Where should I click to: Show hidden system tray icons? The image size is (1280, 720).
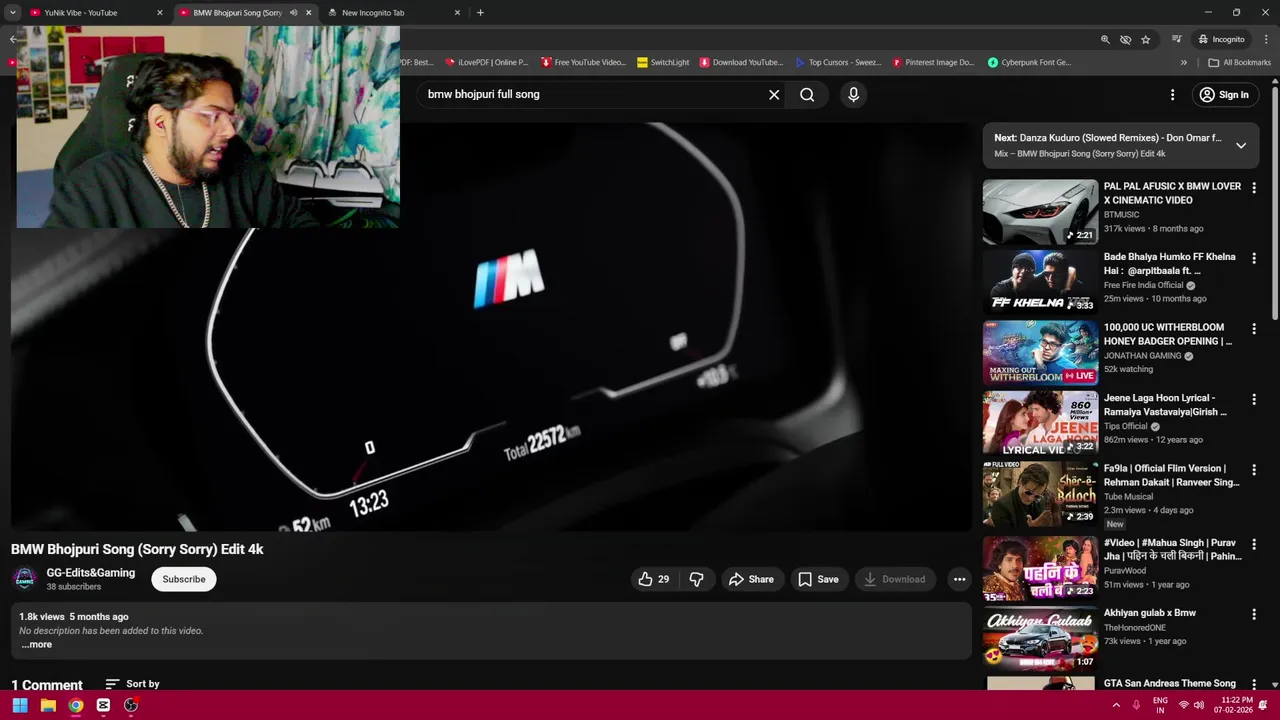(x=1116, y=706)
